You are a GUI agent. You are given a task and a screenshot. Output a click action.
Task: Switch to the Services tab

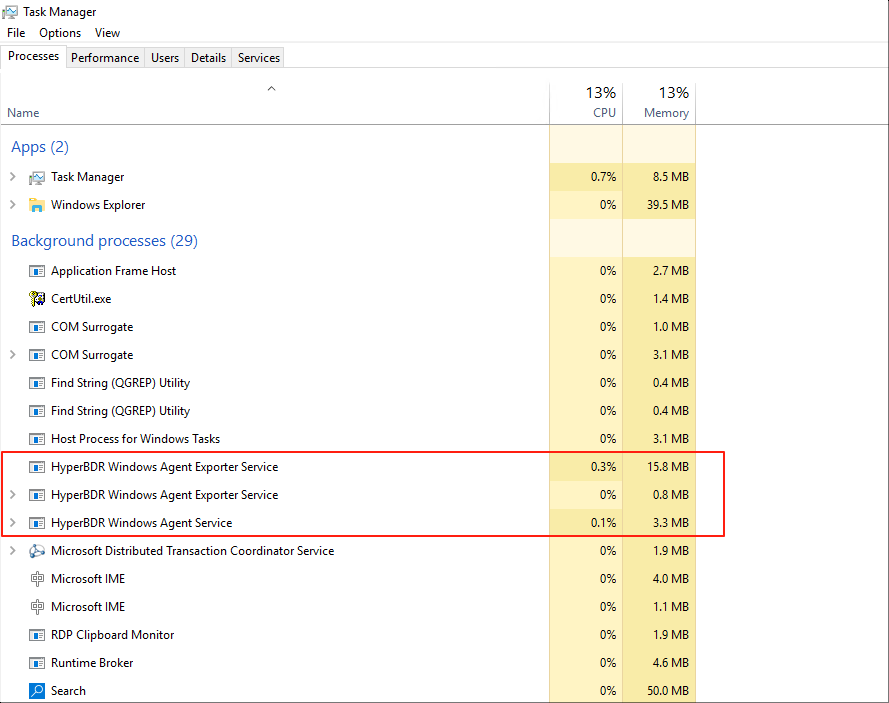click(259, 58)
